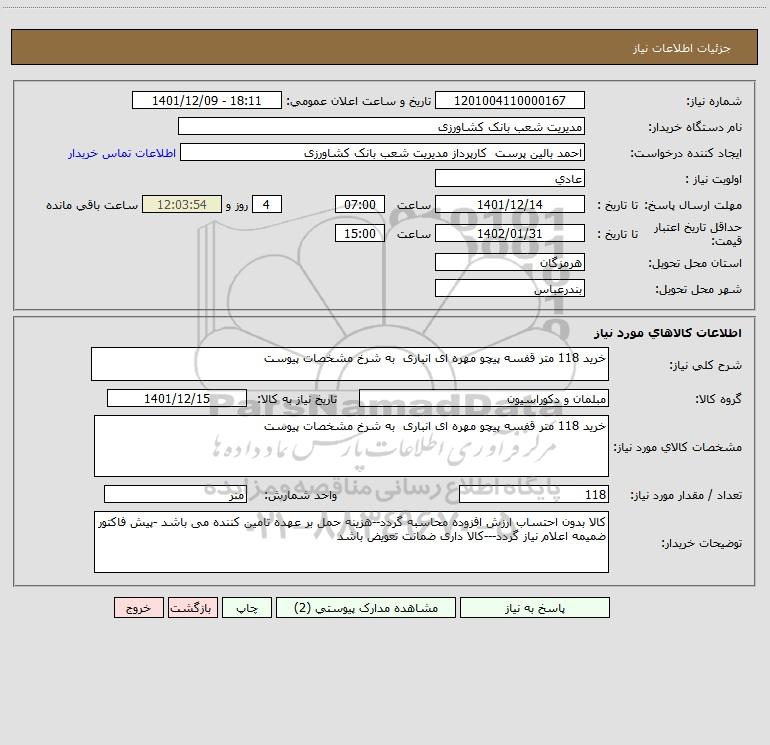Screen dimensions: 770x745
Task: Click deadline time field 07:00
Action: 359,204
